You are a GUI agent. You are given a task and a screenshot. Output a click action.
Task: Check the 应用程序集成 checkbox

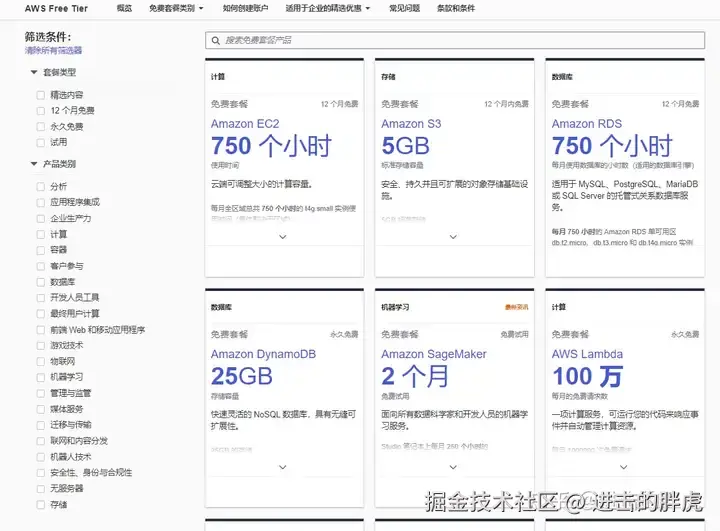coord(41,203)
